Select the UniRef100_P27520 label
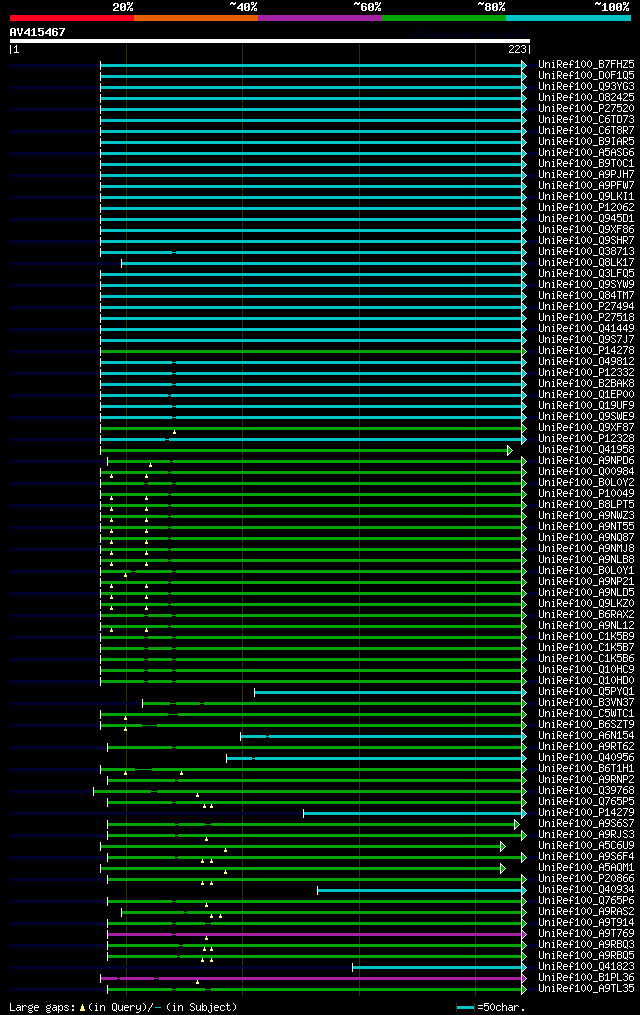The width and height of the screenshot is (640, 1015). (586, 109)
